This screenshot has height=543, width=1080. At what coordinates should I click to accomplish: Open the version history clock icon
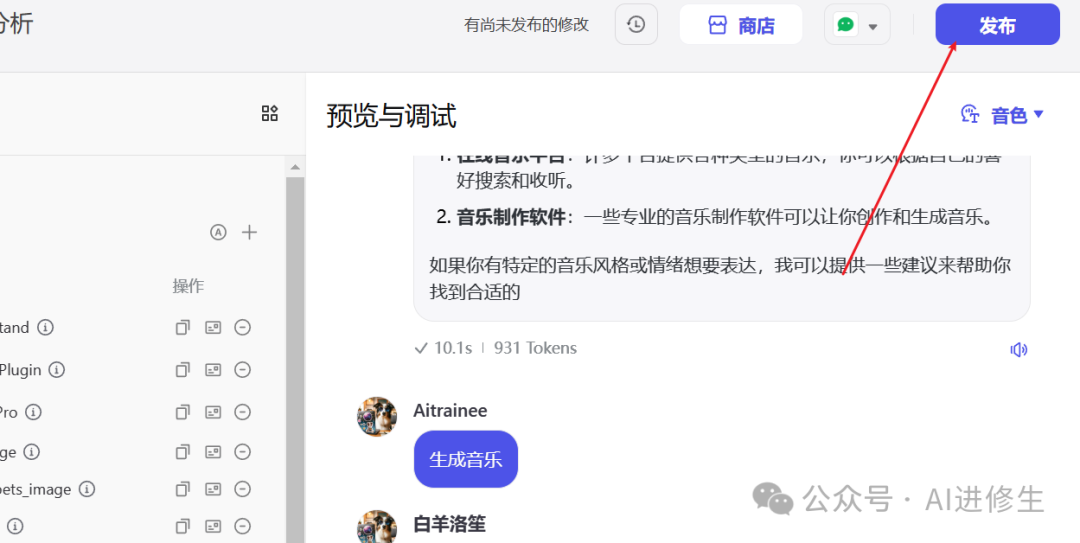click(x=636, y=25)
